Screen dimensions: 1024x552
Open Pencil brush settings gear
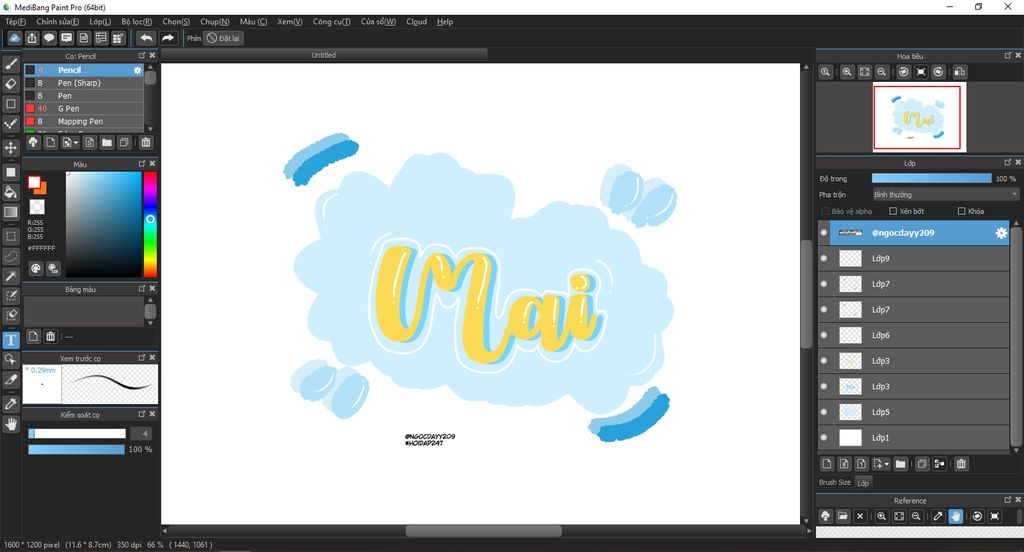coord(137,70)
